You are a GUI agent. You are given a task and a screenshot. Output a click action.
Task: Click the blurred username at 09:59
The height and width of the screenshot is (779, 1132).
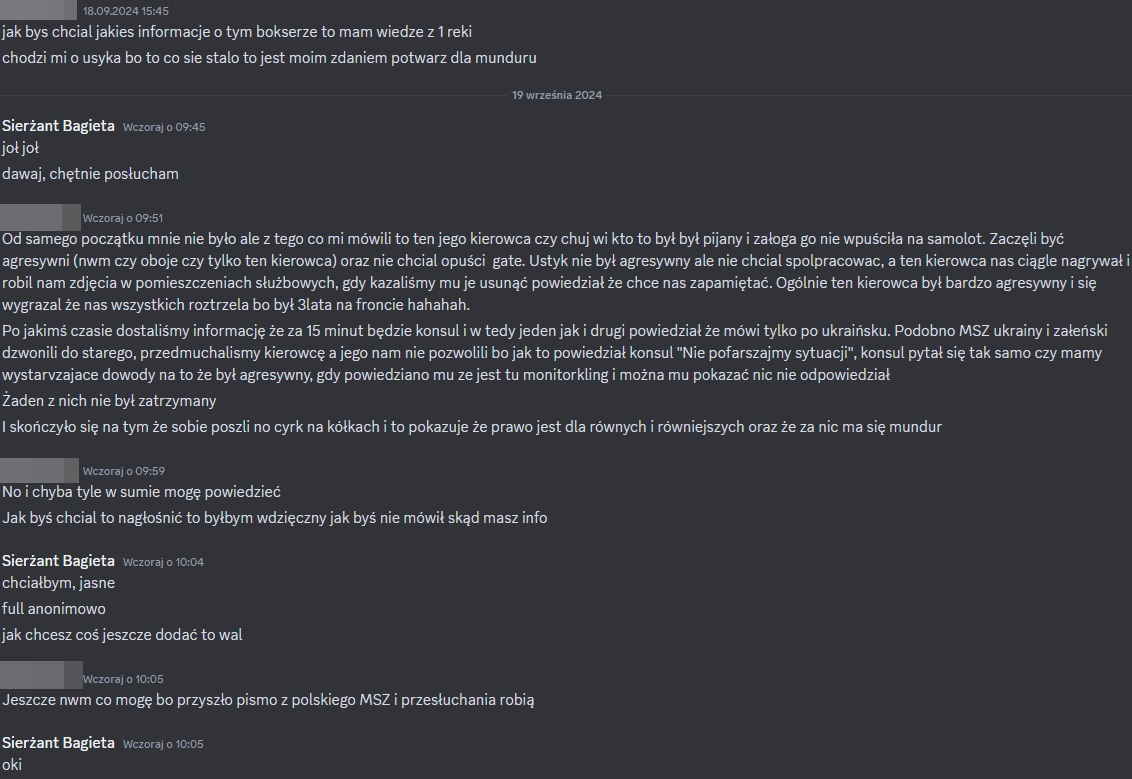coord(40,470)
